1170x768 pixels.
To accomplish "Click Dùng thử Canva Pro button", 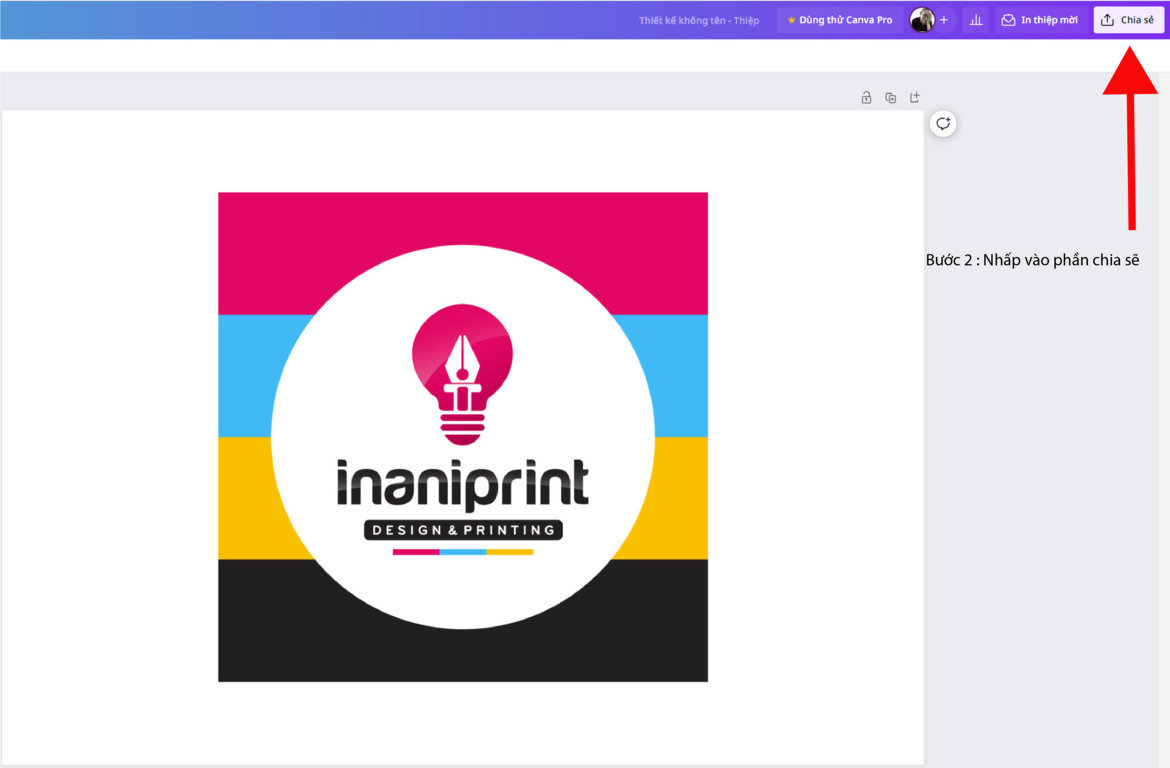I will click(x=840, y=20).
